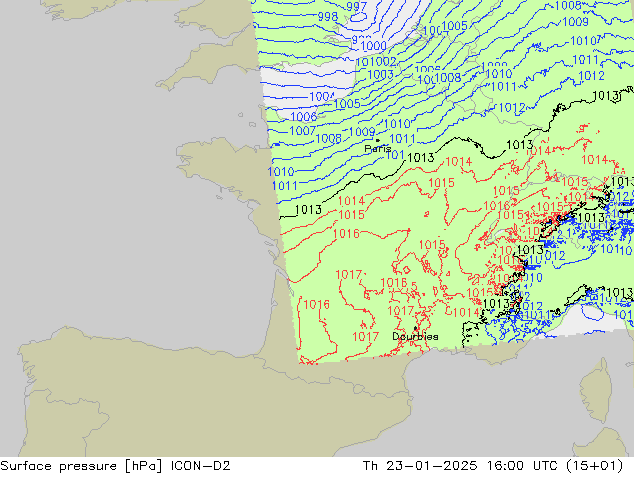This screenshot has width=634, height=490.
Task: Click the red 1017 label left of Dourbies
Action: (366, 336)
